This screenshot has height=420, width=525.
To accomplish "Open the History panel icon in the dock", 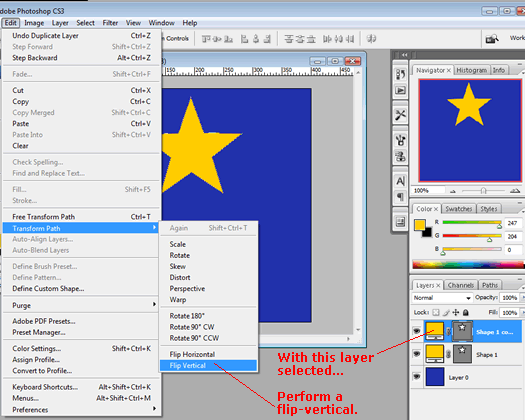I will tap(400, 74).
